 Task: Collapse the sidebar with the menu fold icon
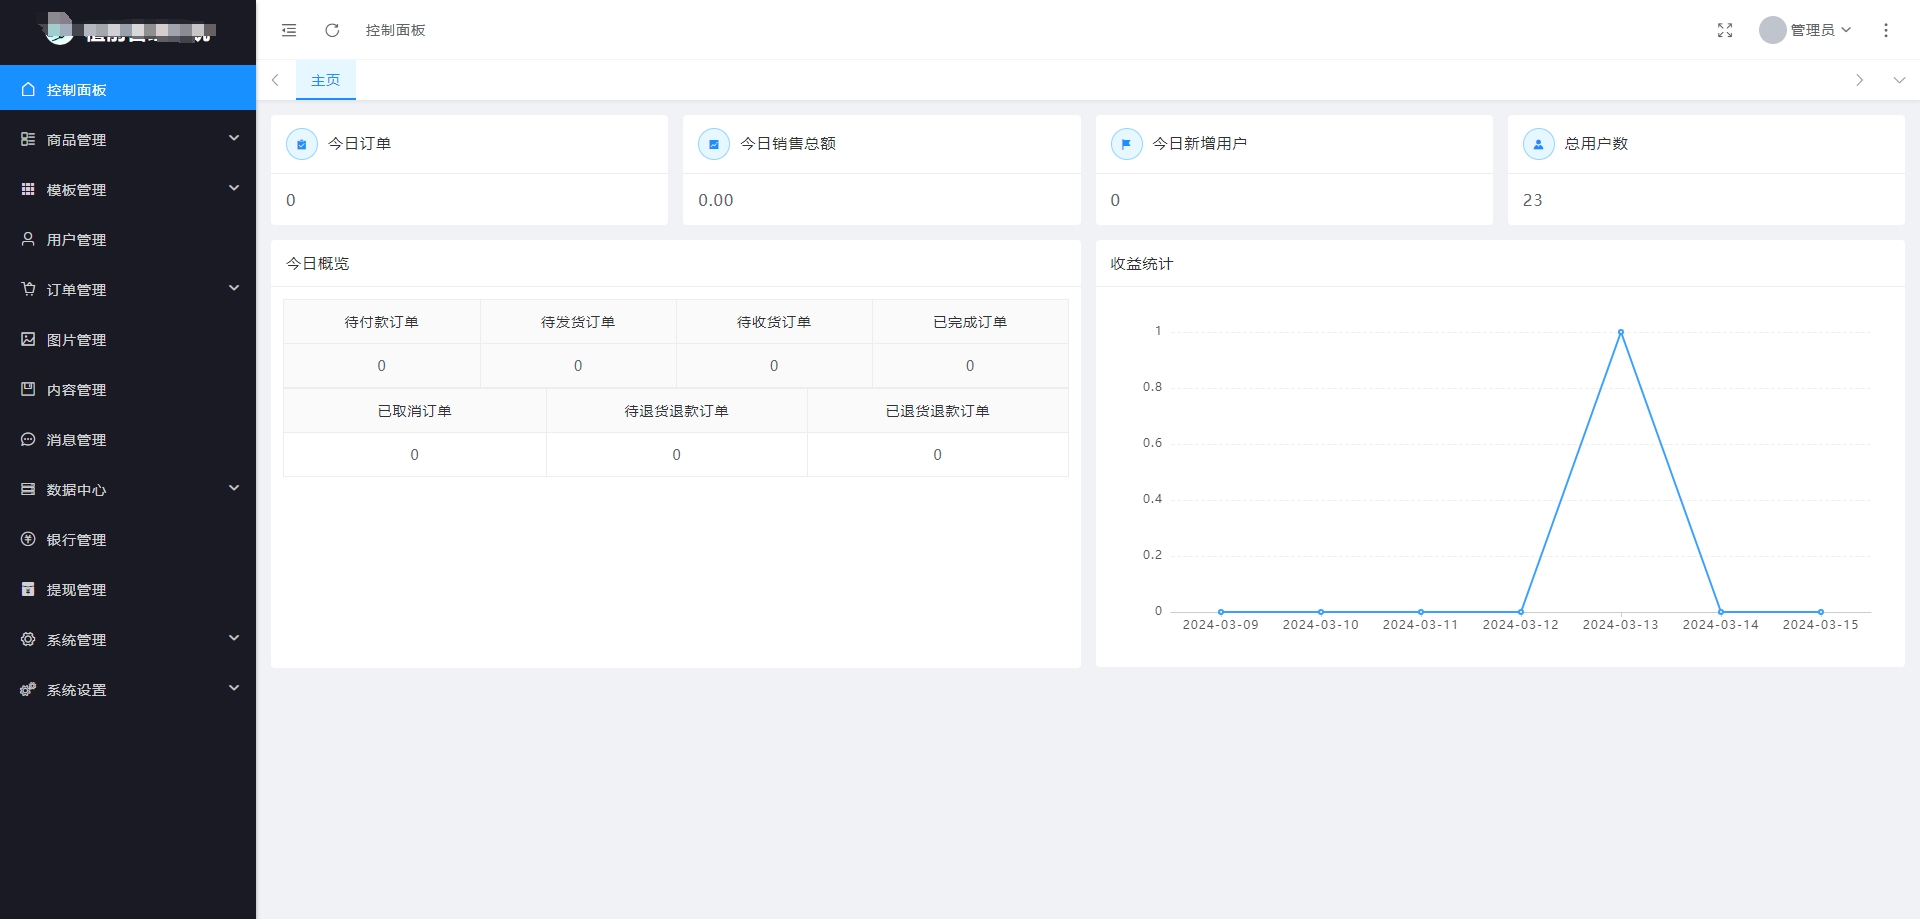[289, 30]
